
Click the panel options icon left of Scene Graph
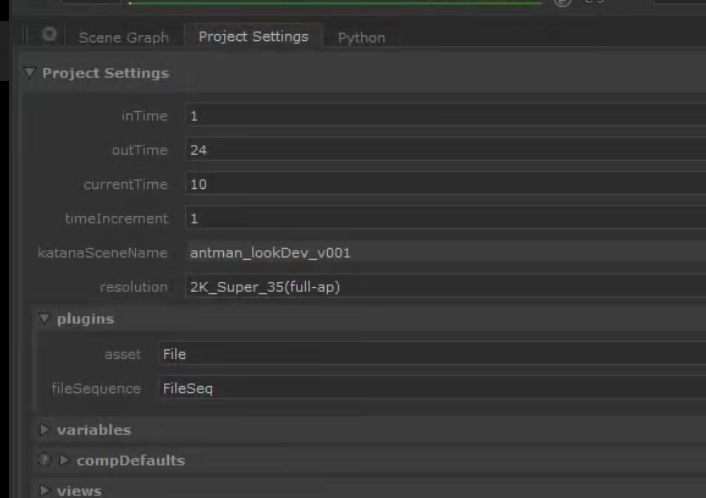pos(49,35)
